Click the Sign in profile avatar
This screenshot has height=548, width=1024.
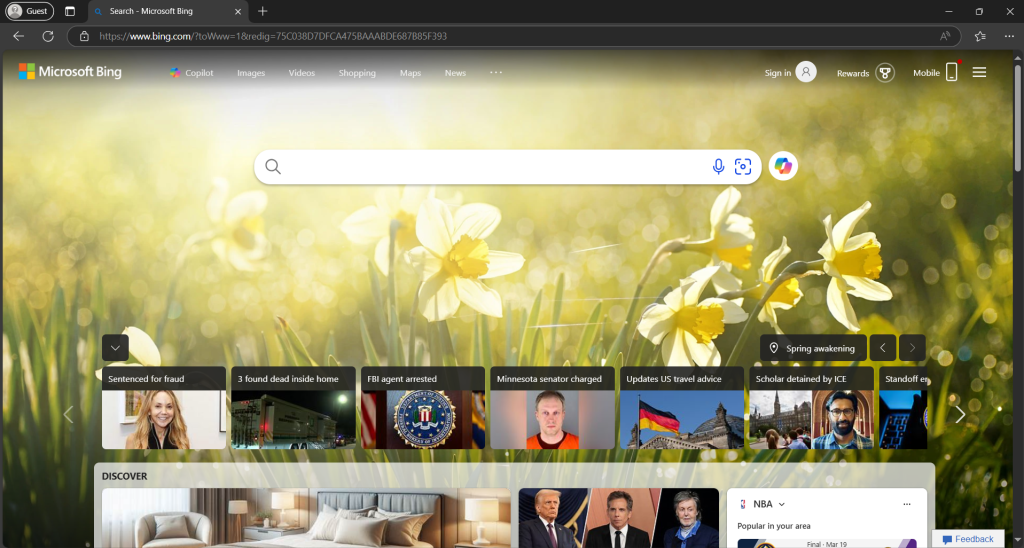pos(805,72)
